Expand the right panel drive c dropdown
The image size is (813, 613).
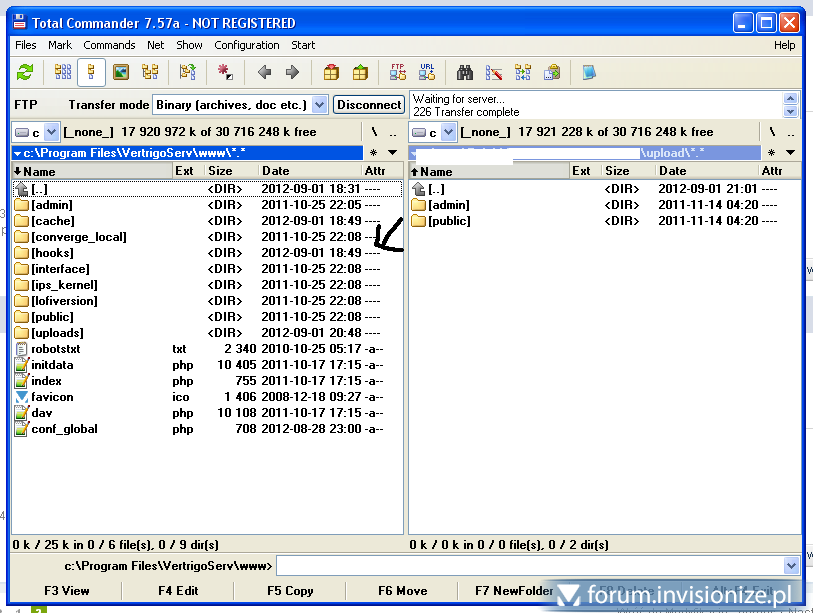(x=448, y=132)
